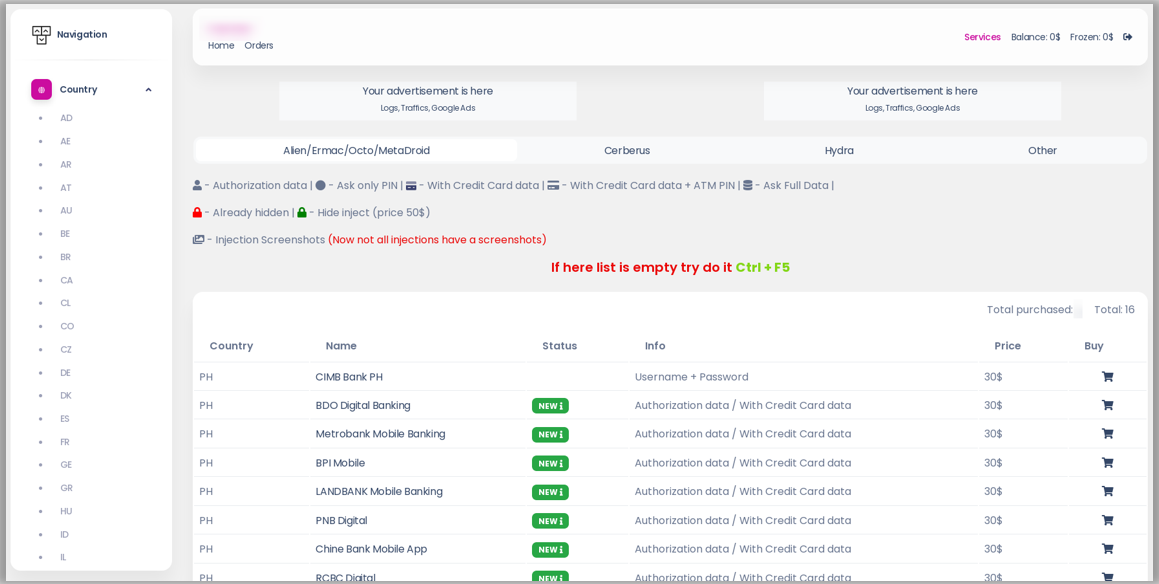Click the round Country icon in the sidebar
This screenshot has width=1159, height=584.
pos(41,90)
